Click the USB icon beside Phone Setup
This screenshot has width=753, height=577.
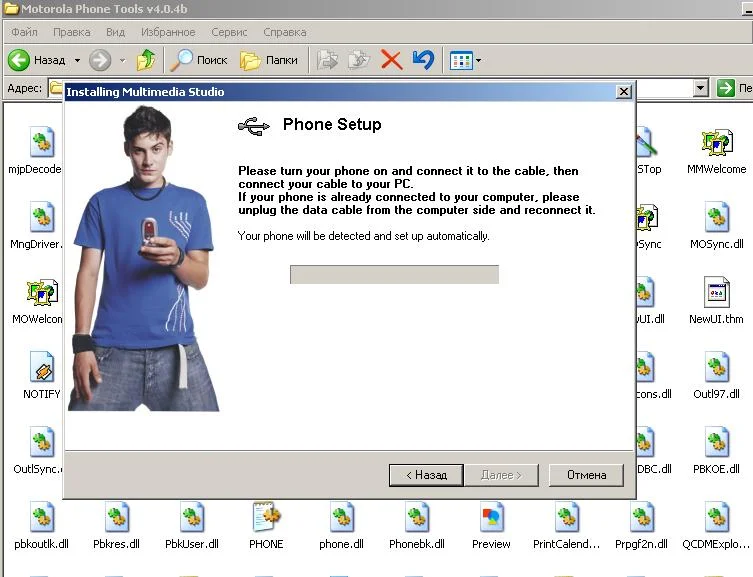tap(254, 126)
